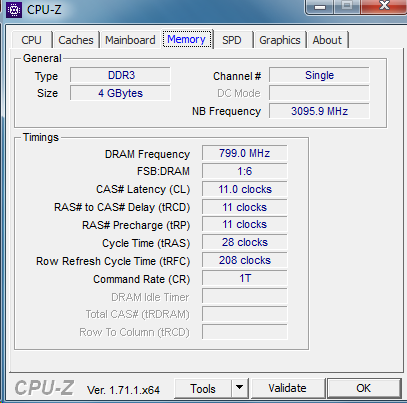Image resolution: width=407 pixels, height=403 pixels.
Task: Click the Tools button
Action: pos(203,388)
